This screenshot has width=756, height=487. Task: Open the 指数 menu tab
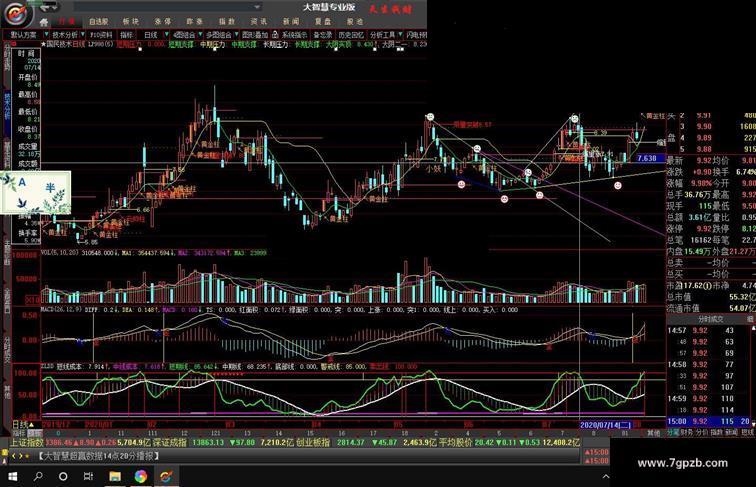click(x=227, y=22)
